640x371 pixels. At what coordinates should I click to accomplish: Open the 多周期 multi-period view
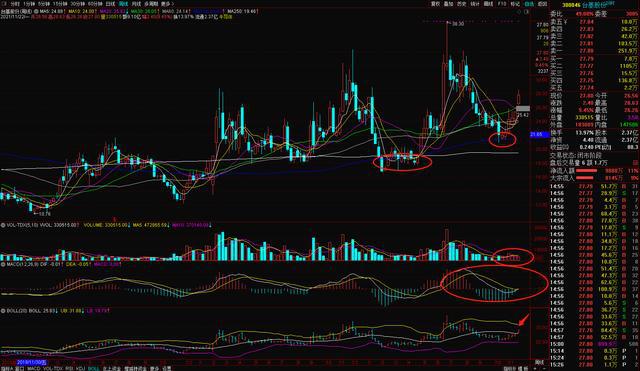tap(150, 4)
